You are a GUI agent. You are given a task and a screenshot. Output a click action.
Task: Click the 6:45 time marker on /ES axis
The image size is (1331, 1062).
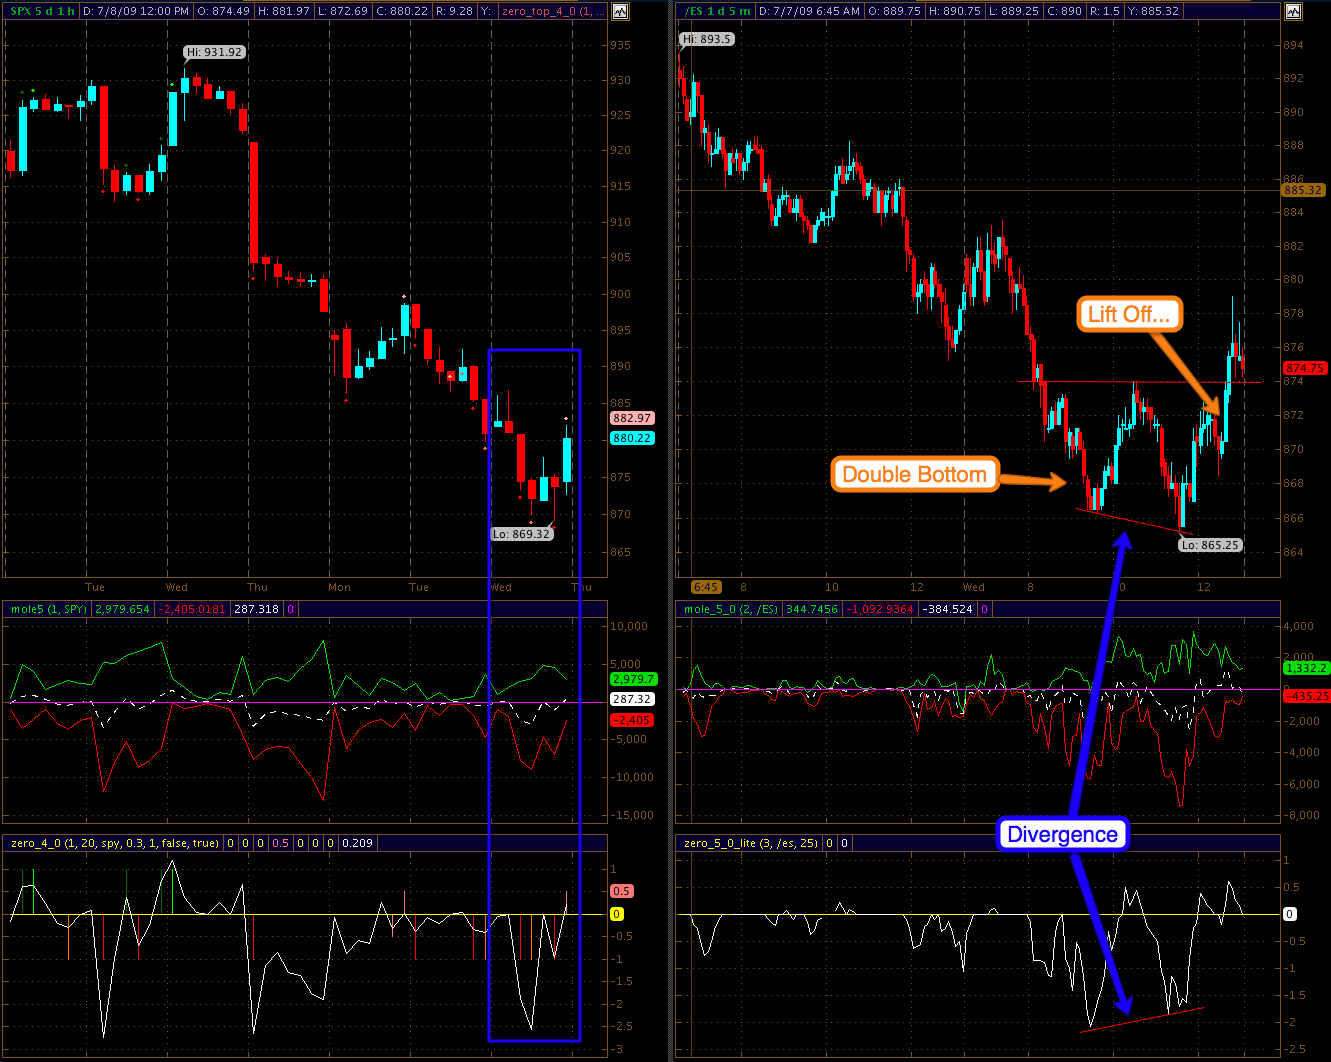705,587
